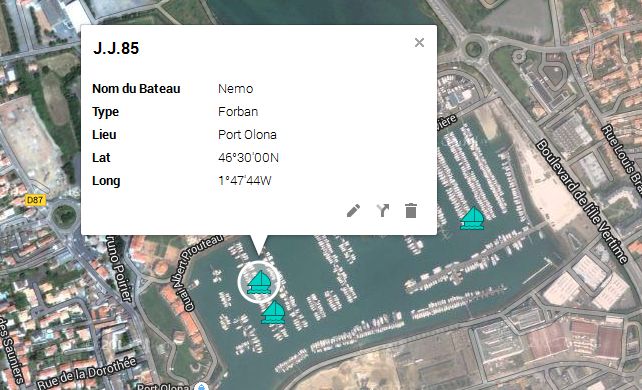The image size is (642, 390).
Task: Click the Type value Forban
Action: pyautogui.click(x=238, y=112)
